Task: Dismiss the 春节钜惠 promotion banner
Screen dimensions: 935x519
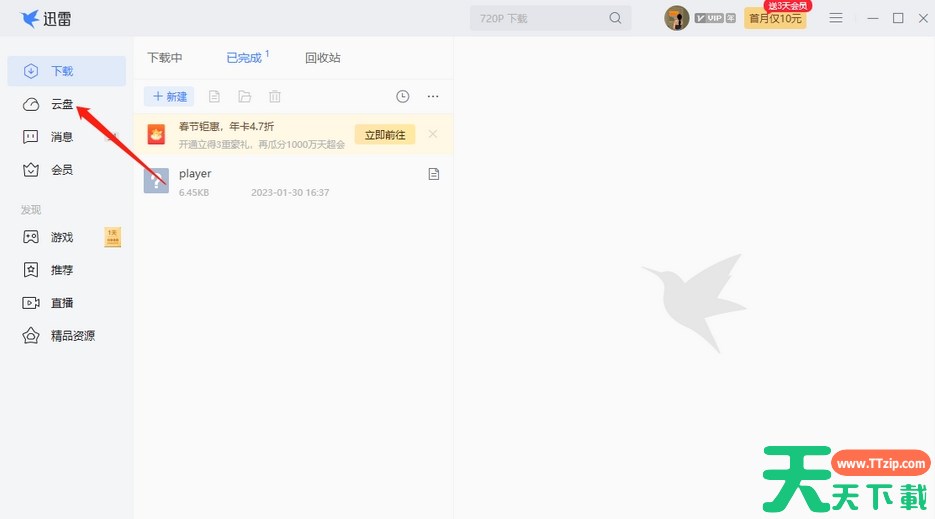Action: [x=433, y=134]
